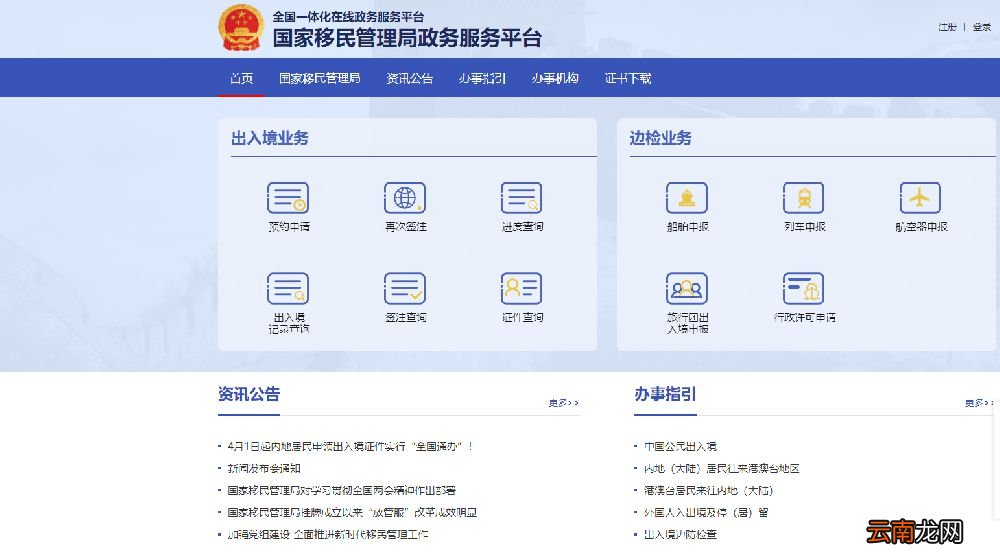Open the 新闻发布会通知 news item
1000x560 pixels.
[x=264, y=468]
